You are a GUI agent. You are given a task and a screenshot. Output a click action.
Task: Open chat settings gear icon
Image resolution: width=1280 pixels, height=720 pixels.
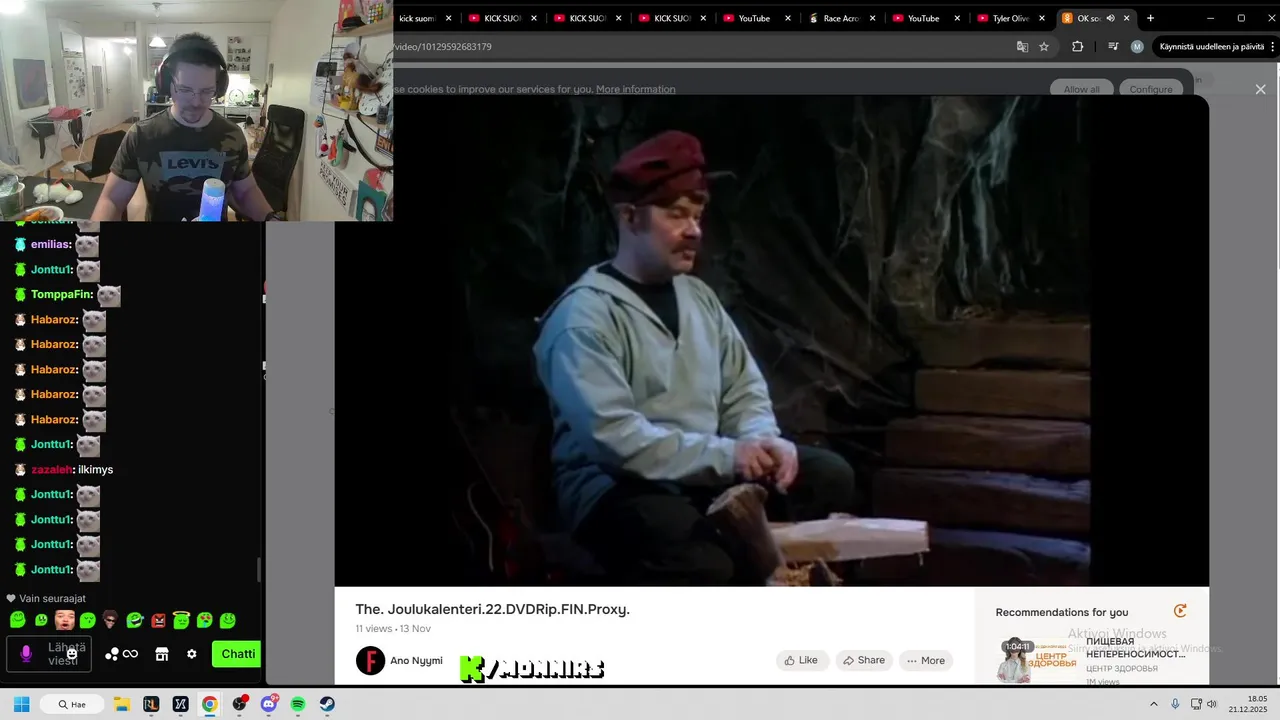192,654
